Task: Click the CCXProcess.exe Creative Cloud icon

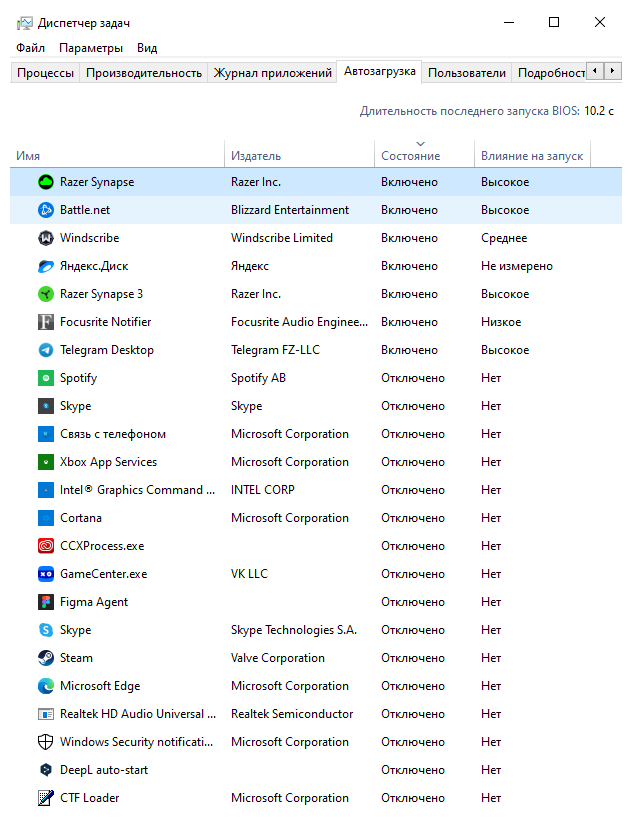Action: [46, 546]
